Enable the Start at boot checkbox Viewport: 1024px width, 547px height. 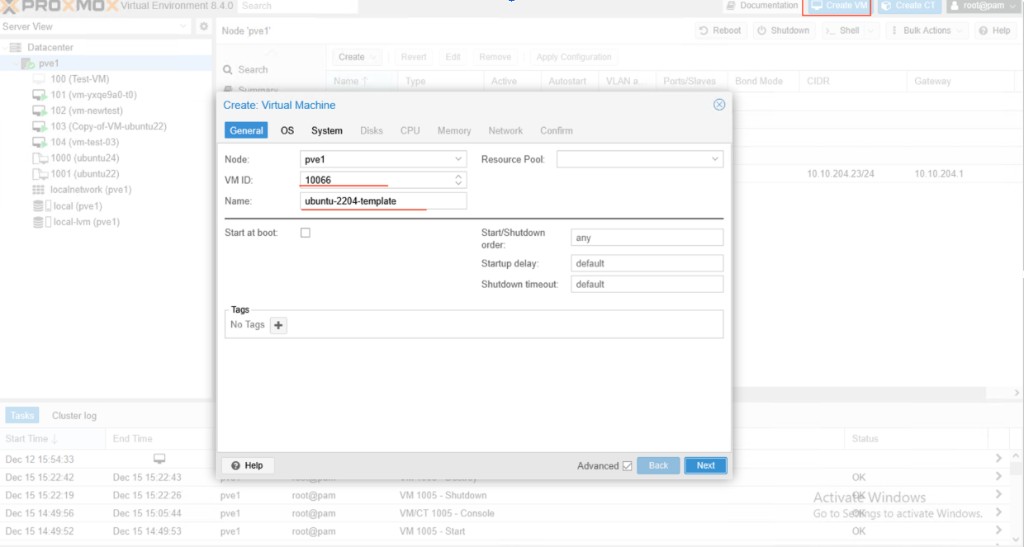[305, 233]
